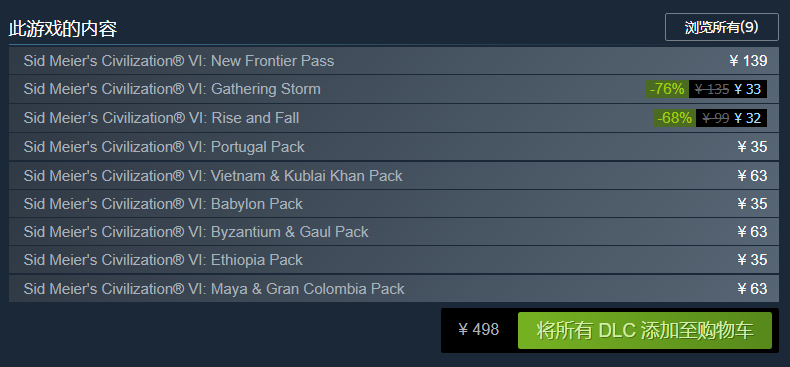The width and height of the screenshot is (790, 367).
Task: Select the Babylon Pack entry
Action: (393, 204)
